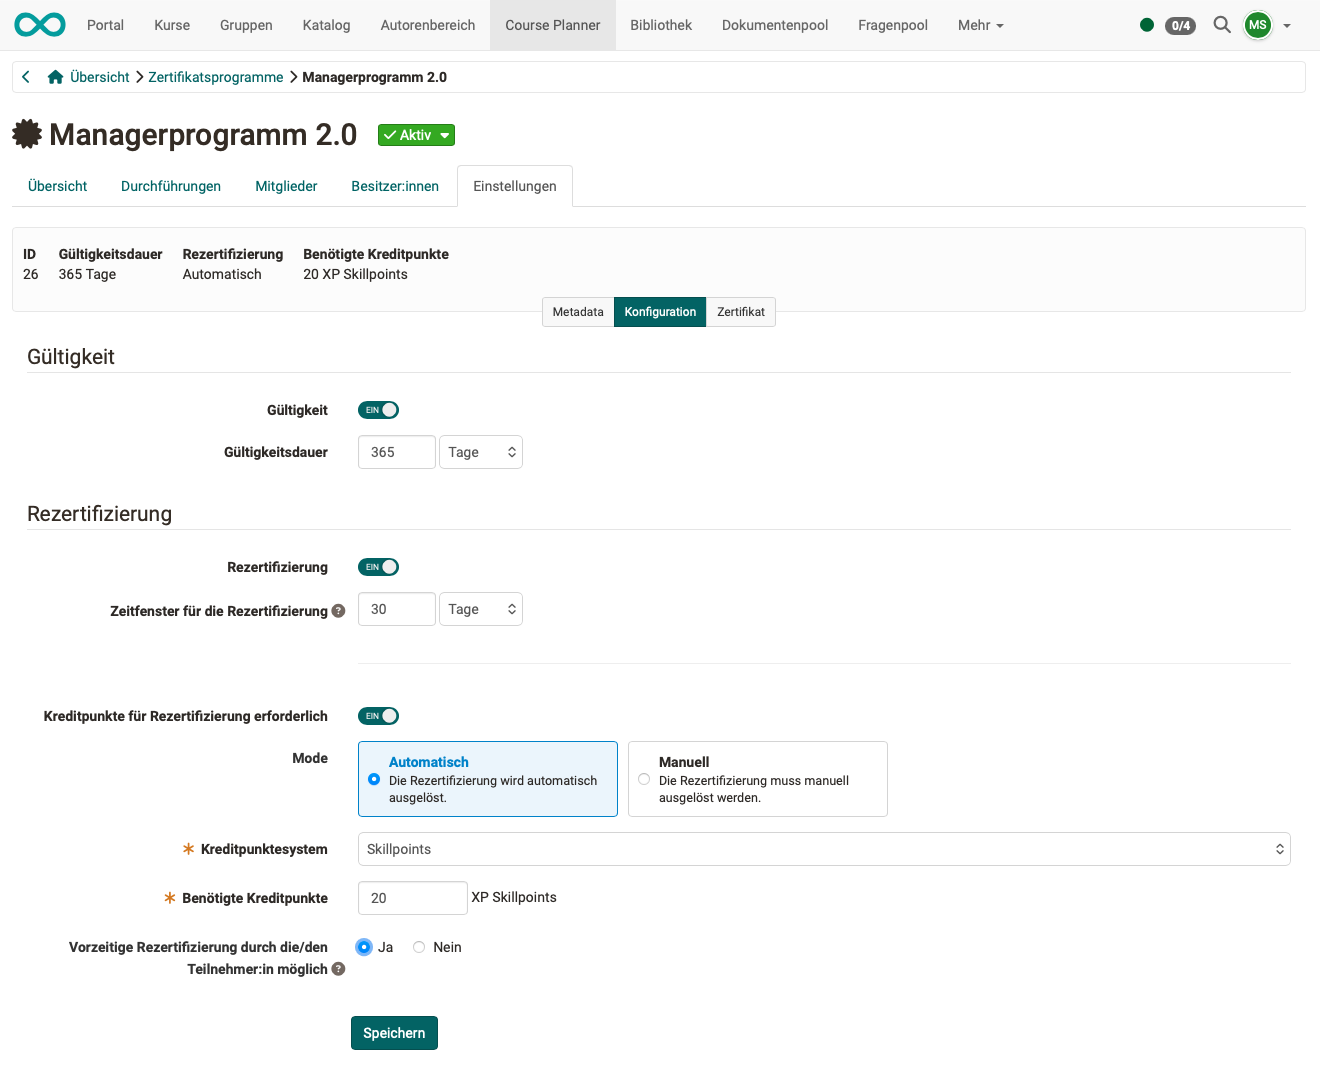The height and width of the screenshot is (1068, 1320).
Task: Click the Speichern button
Action: [x=394, y=1032]
